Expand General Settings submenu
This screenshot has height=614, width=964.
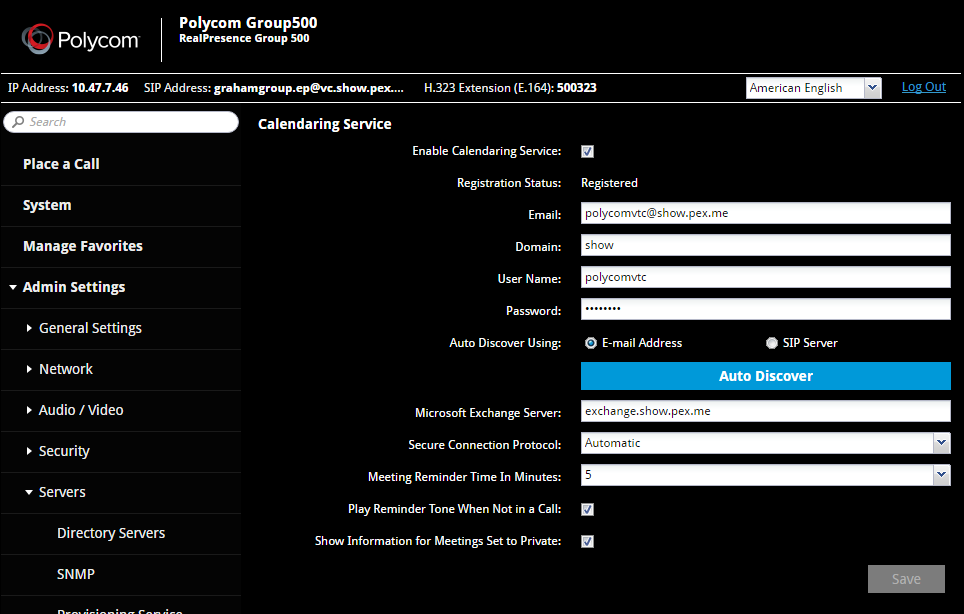click(29, 328)
